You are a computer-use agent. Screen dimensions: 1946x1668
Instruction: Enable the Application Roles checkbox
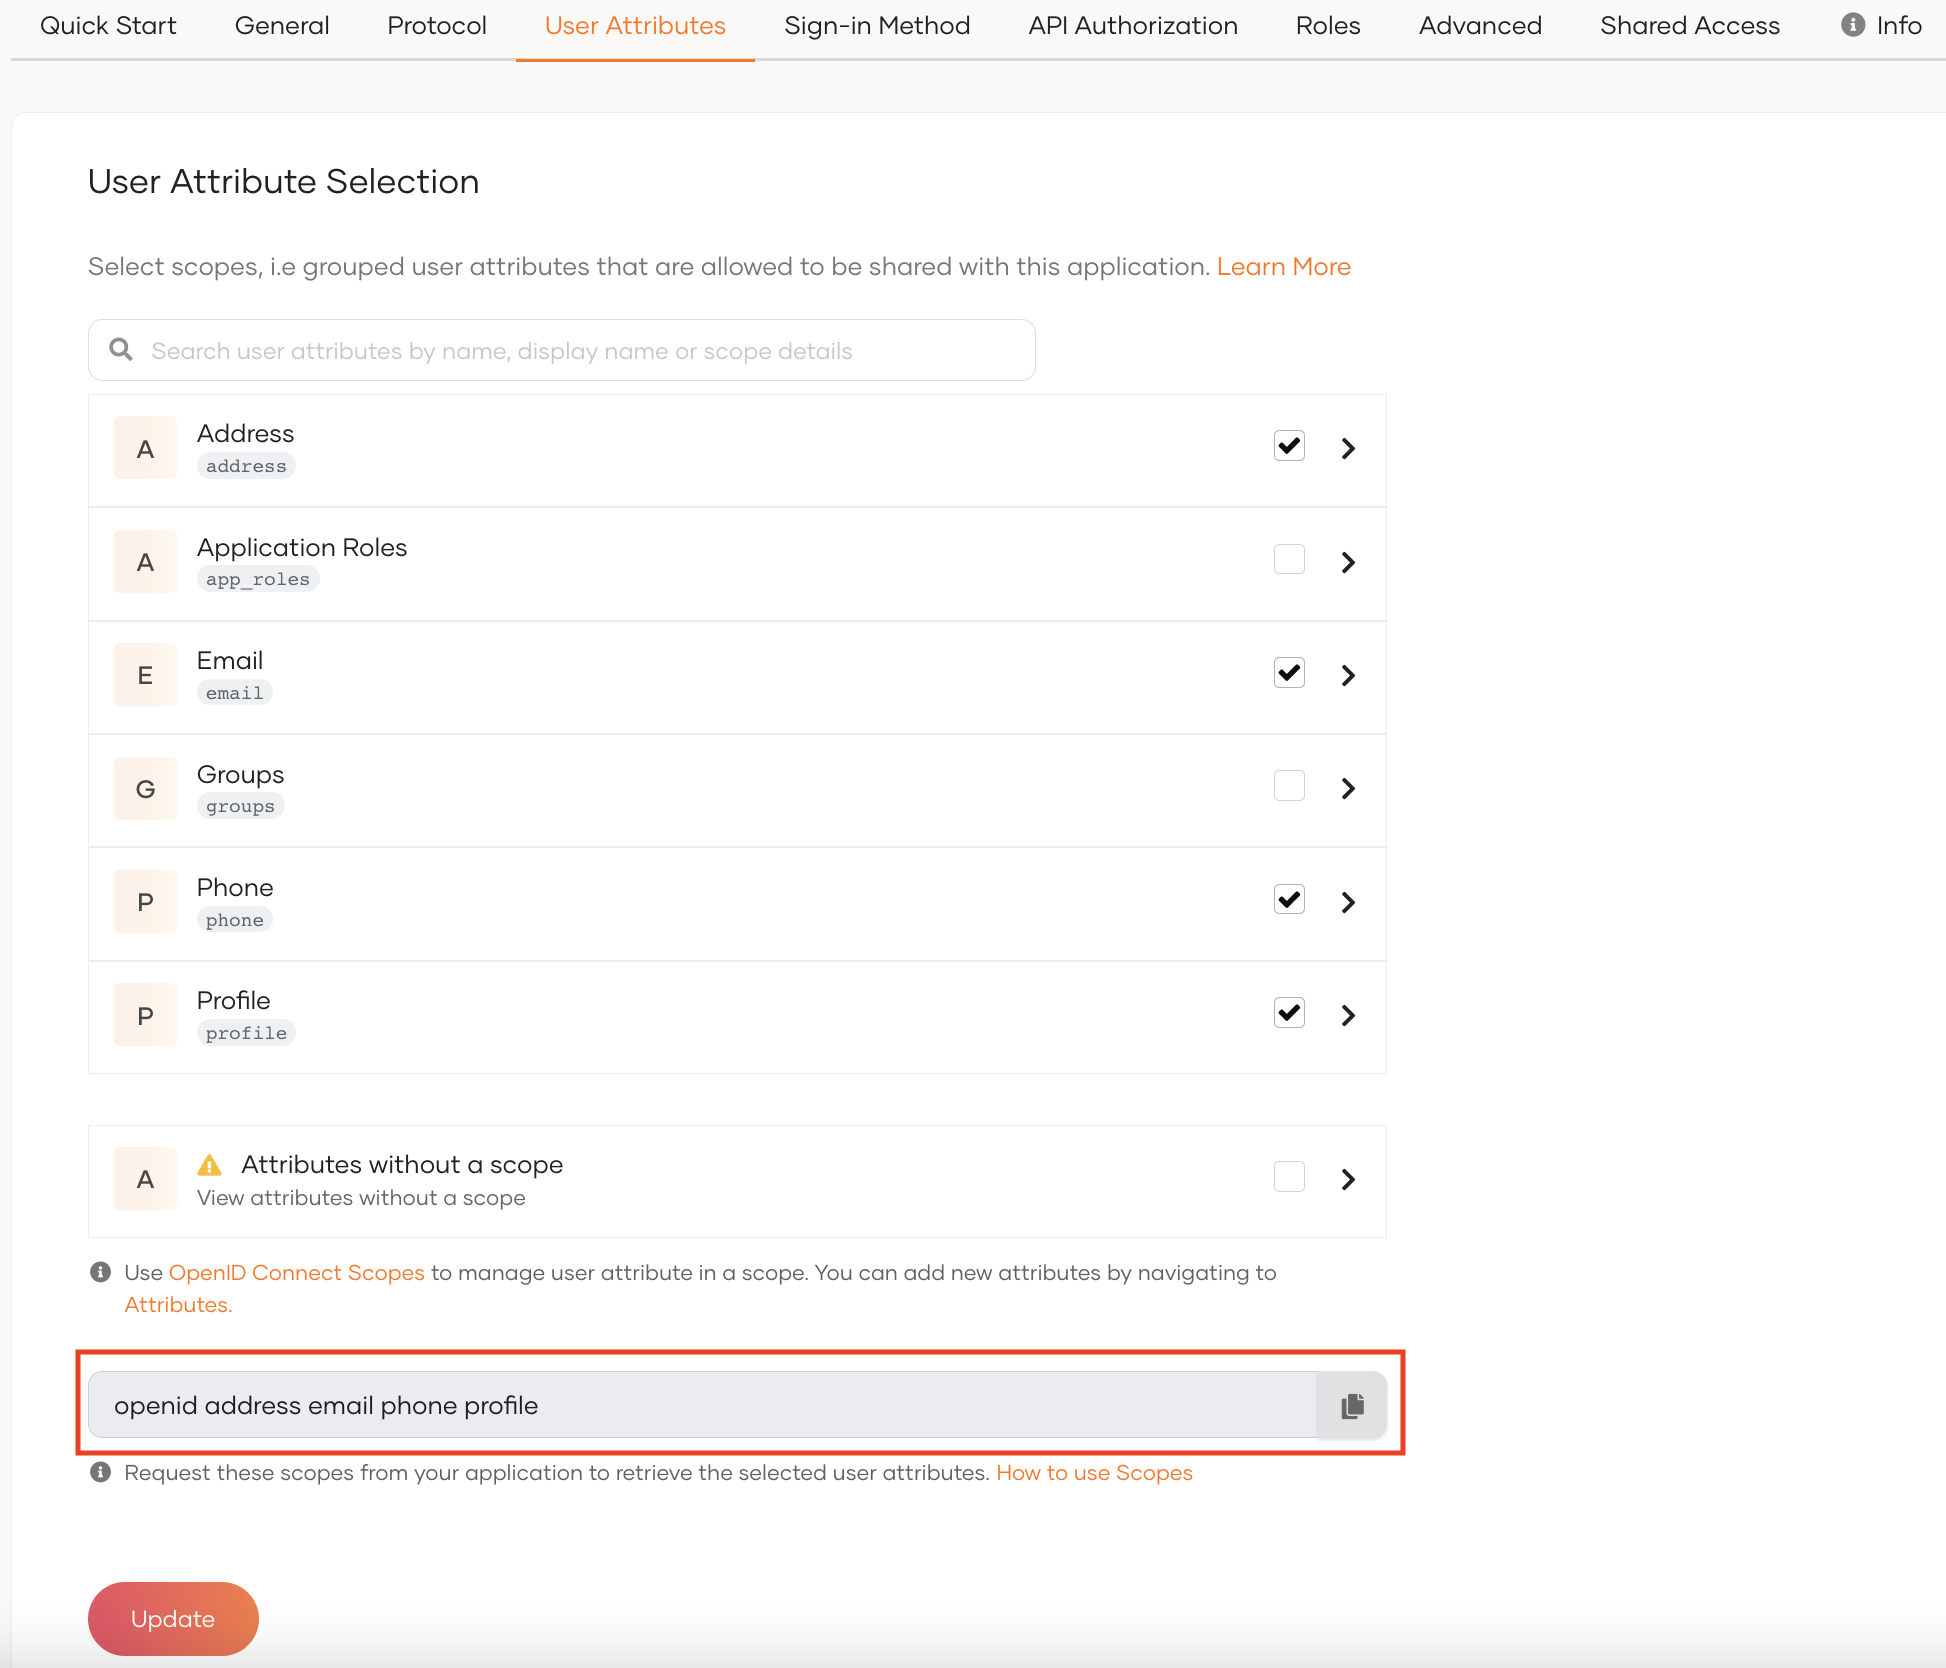[x=1289, y=559]
